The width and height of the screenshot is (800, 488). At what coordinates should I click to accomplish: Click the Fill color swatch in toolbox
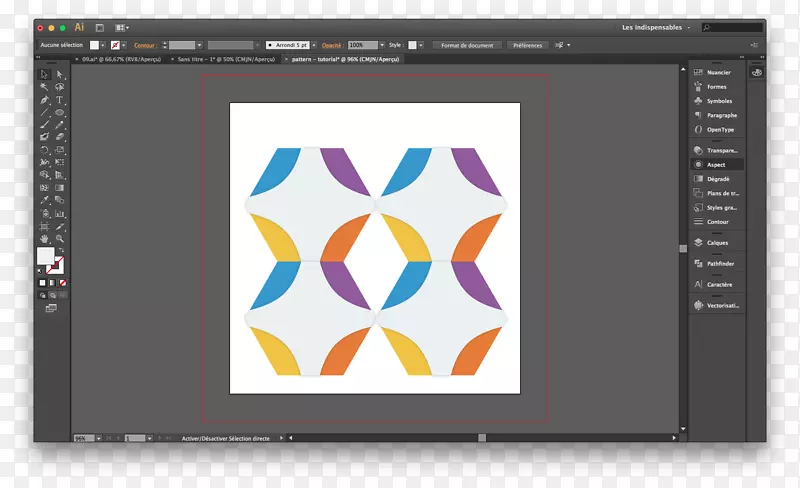coord(45,256)
